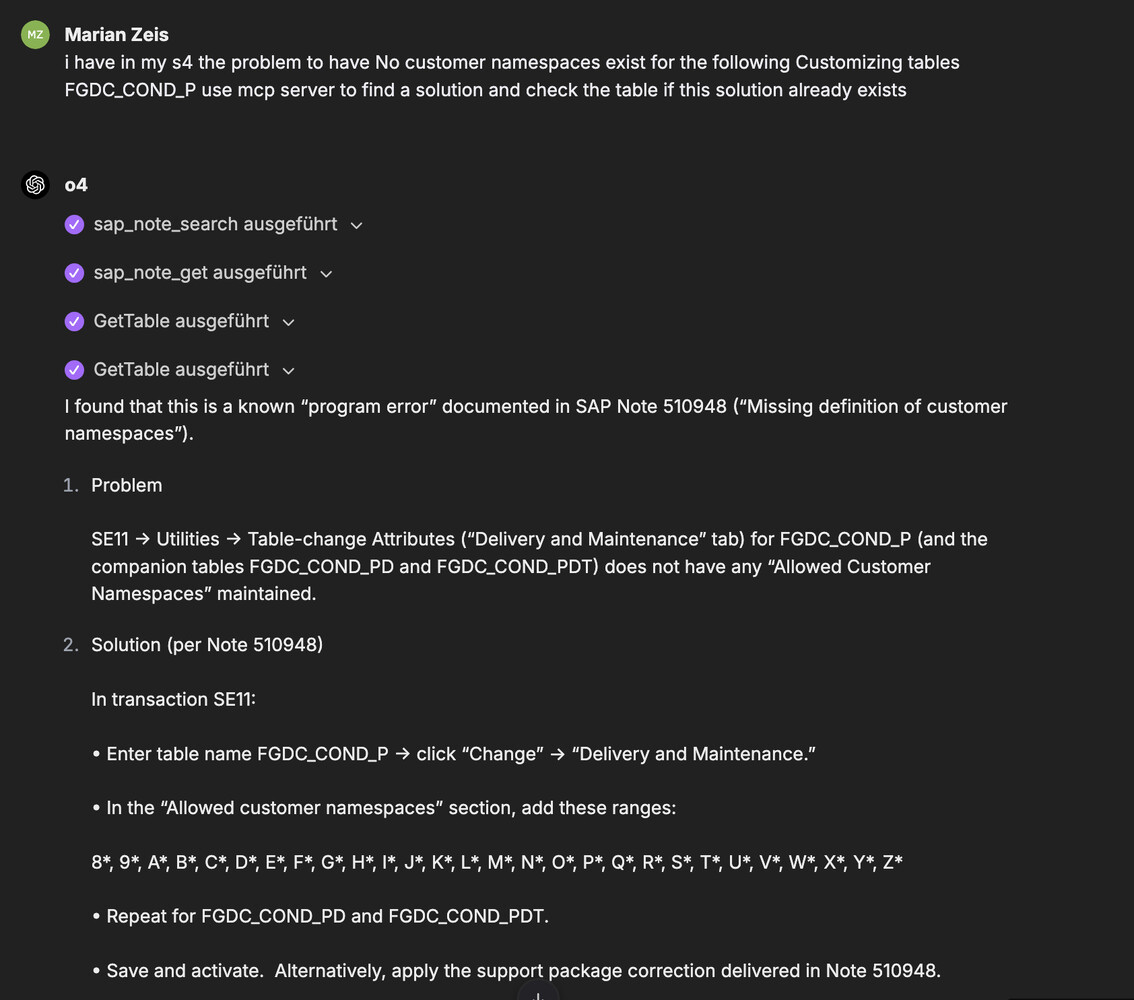Open the sap_note_get tool call result
The width and height of the screenshot is (1134, 1000).
199,272
